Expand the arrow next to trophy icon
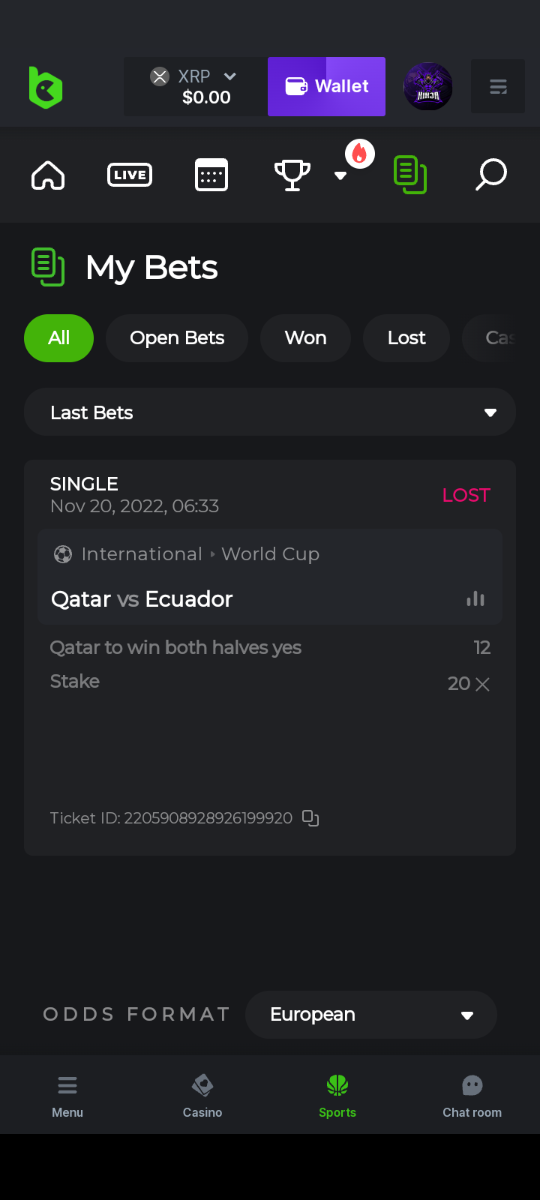Screen dimensions: 540x1200 (x=340, y=175)
